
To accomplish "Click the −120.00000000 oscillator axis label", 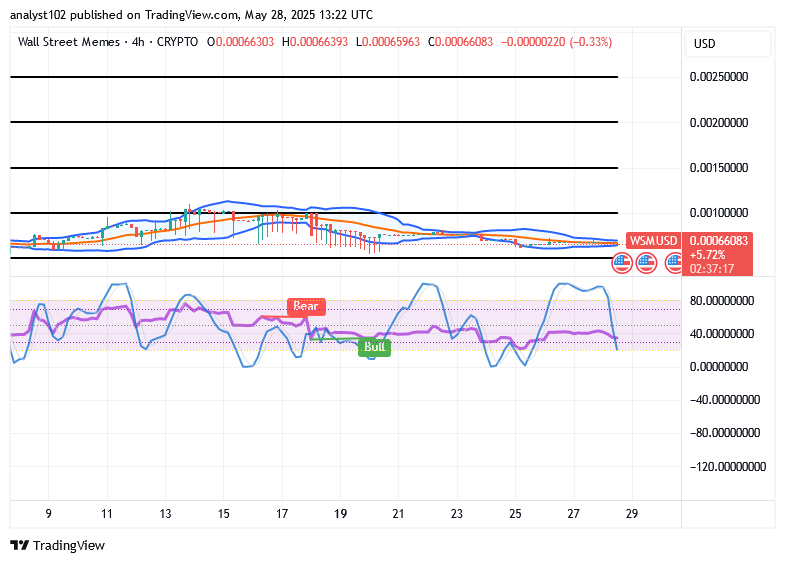I will point(728,467).
